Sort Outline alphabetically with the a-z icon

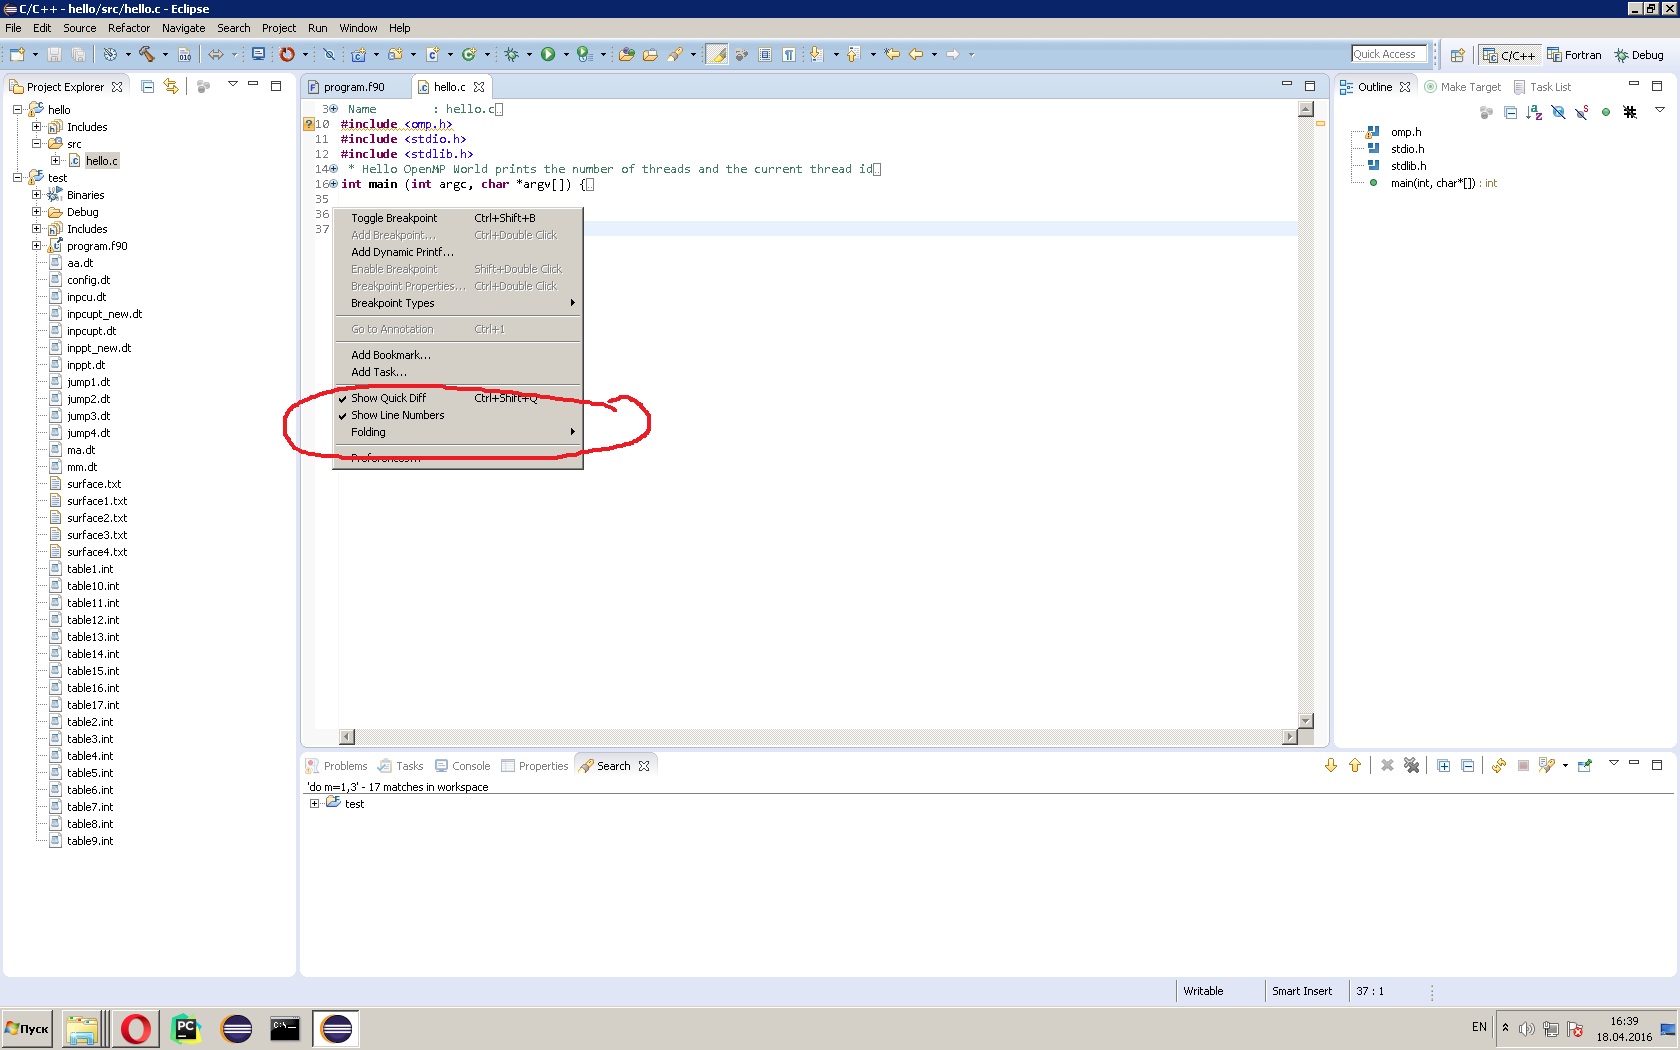[x=1534, y=113]
